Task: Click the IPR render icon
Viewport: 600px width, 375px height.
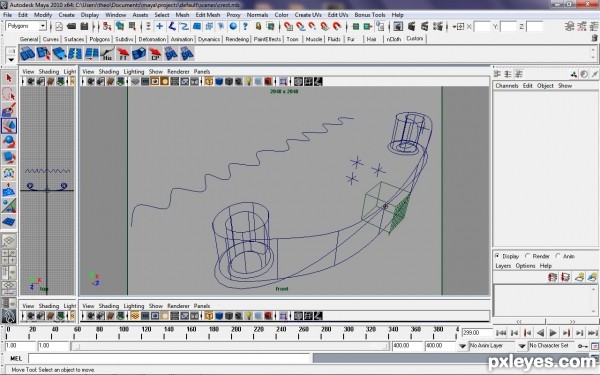Action: pyautogui.click(x=424, y=26)
